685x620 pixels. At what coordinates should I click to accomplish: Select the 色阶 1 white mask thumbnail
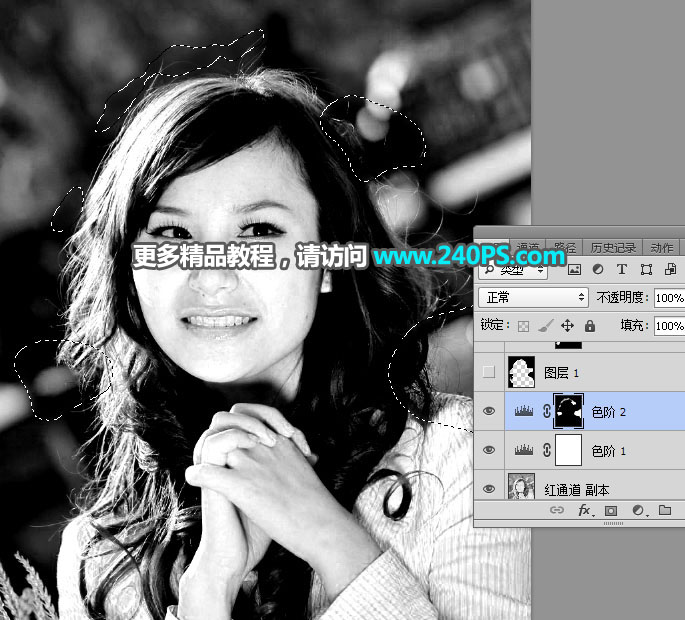click(x=568, y=450)
